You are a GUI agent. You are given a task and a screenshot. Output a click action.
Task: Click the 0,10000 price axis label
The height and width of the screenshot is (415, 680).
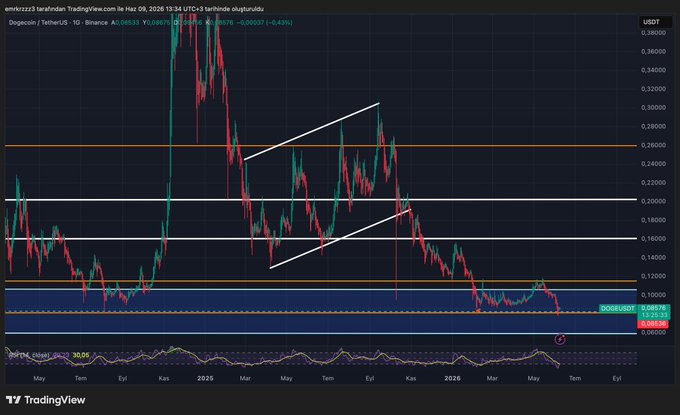point(653,295)
